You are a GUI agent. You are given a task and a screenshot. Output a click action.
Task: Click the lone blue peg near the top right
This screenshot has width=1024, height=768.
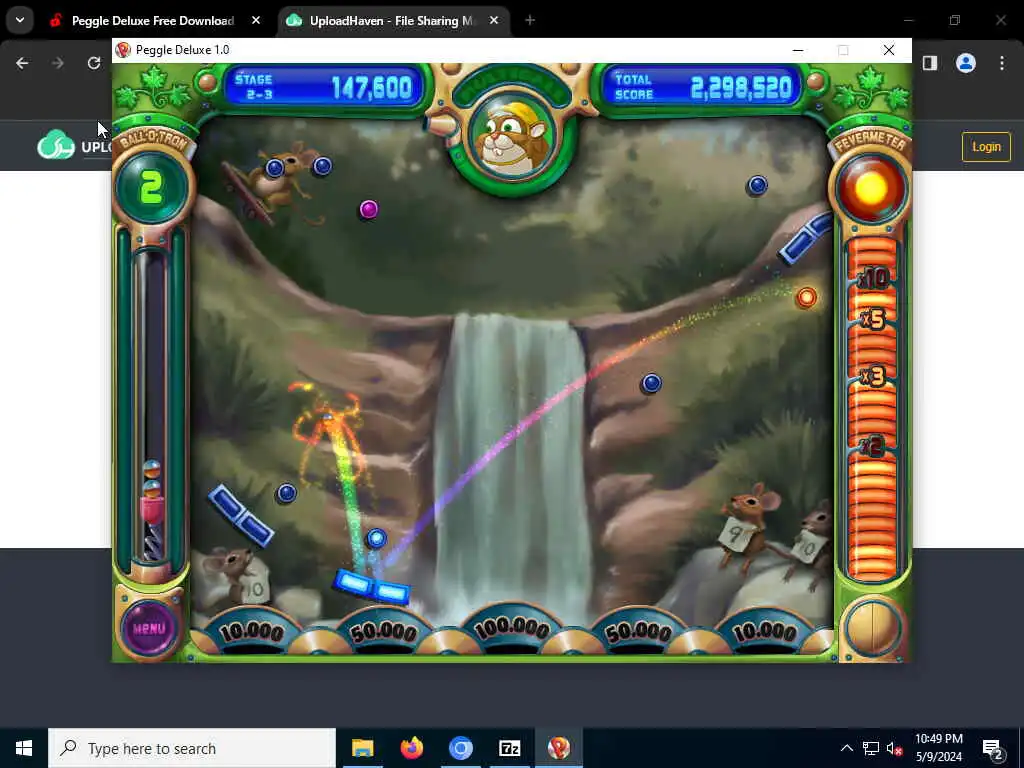pos(758,185)
